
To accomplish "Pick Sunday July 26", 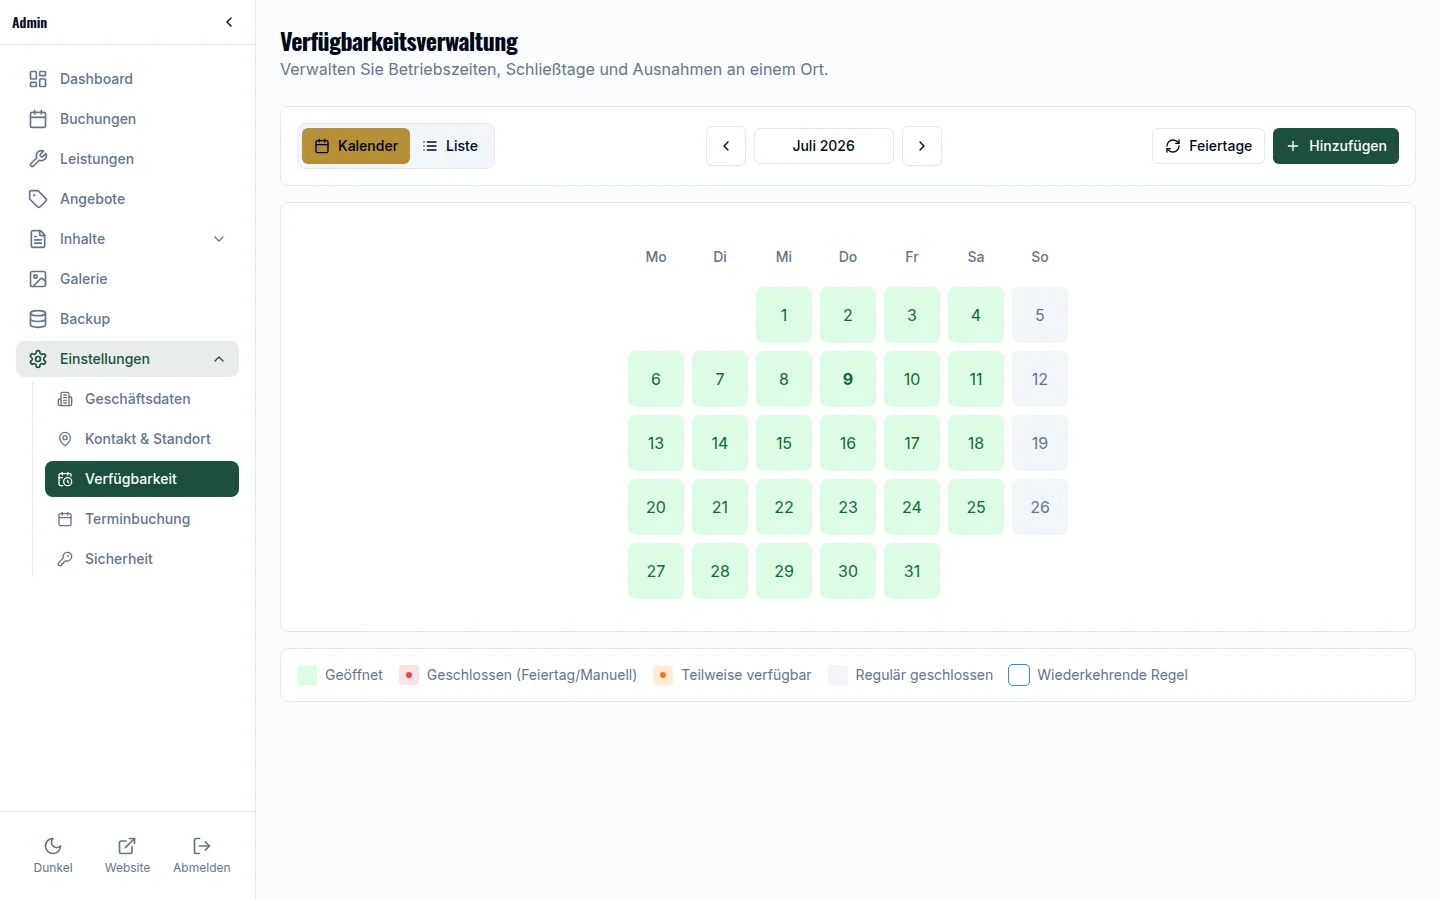I will point(1040,507).
